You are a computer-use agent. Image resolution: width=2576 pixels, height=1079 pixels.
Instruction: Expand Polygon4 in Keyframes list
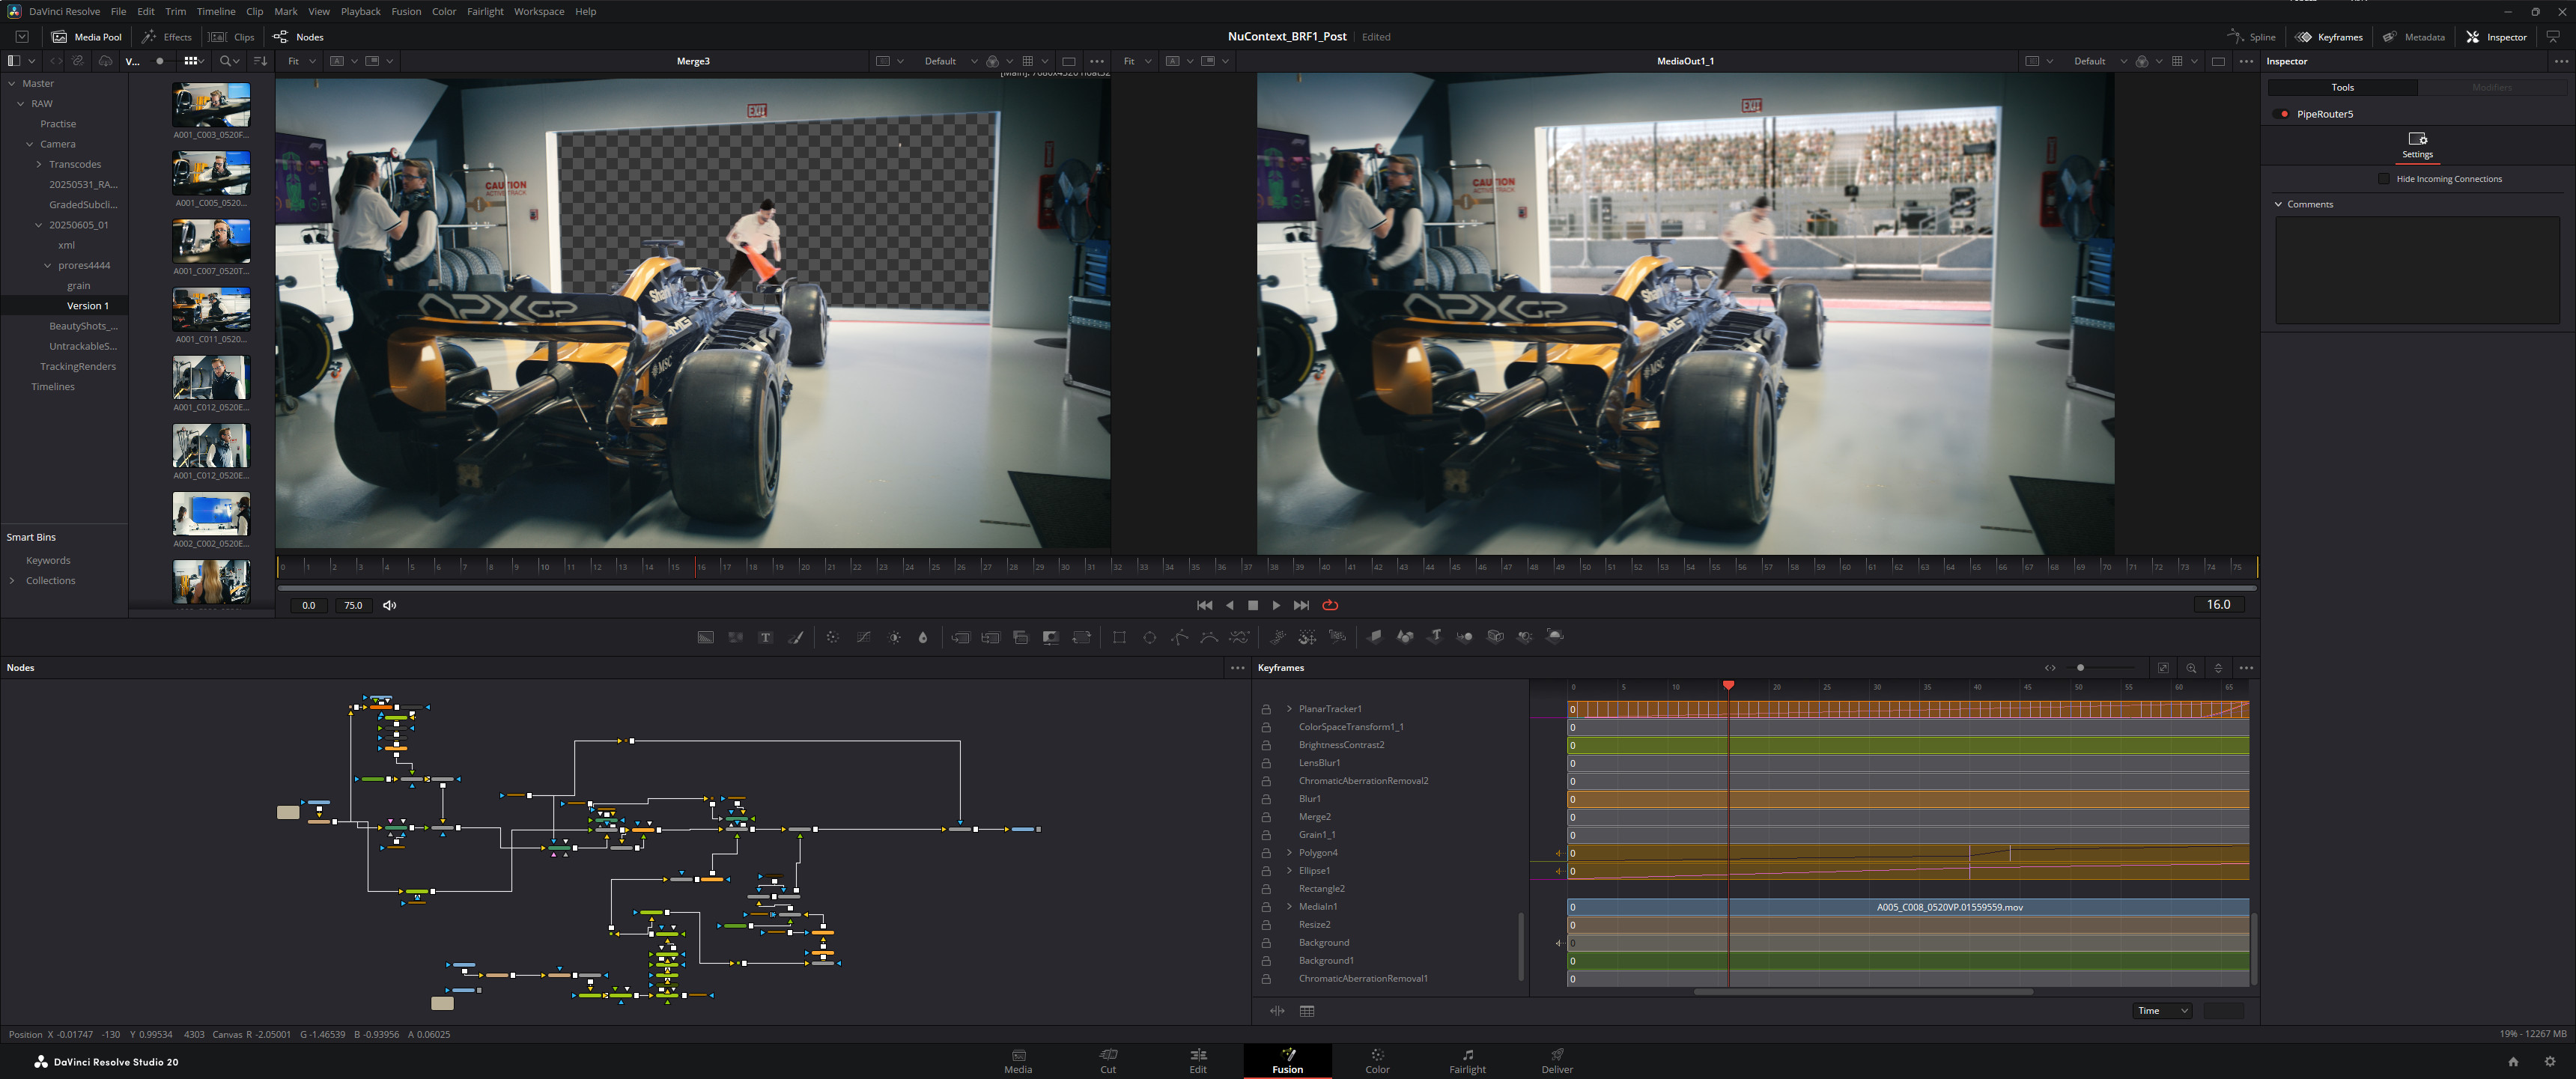click(x=1289, y=853)
